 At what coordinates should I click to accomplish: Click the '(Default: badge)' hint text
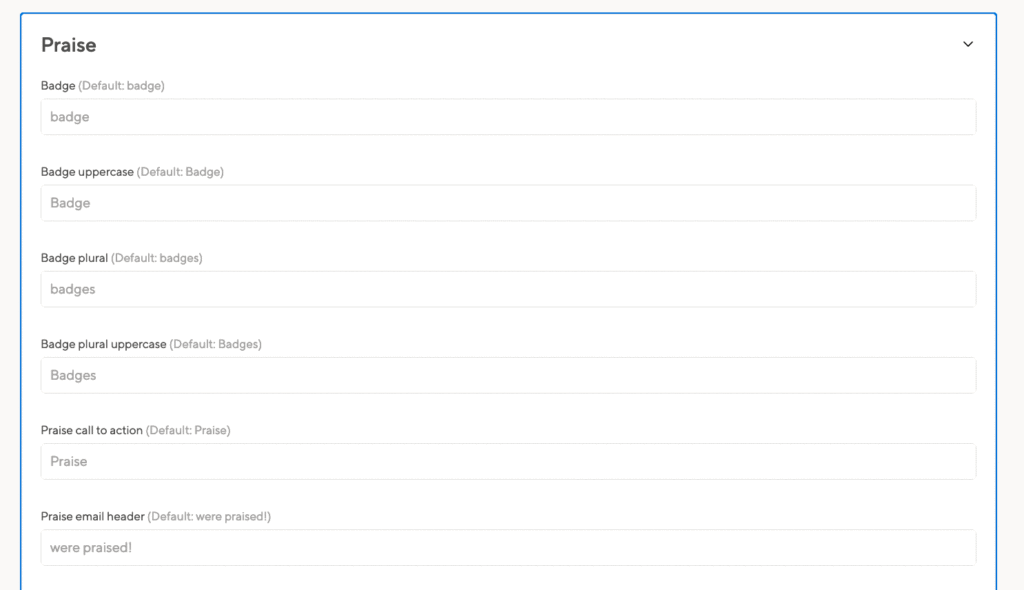coord(121,86)
